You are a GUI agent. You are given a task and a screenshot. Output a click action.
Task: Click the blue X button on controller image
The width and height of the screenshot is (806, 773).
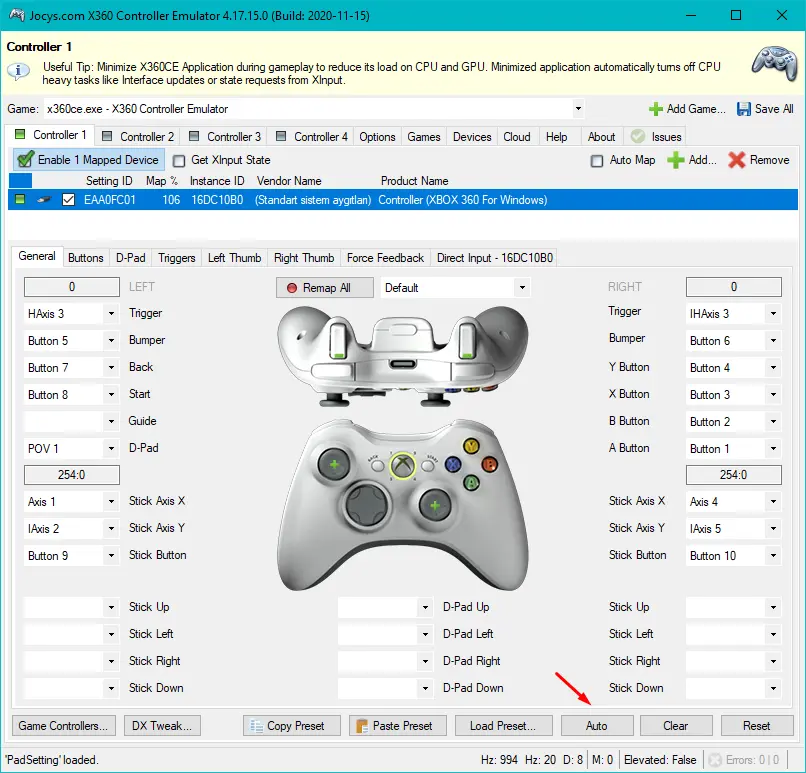[x=453, y=465]
